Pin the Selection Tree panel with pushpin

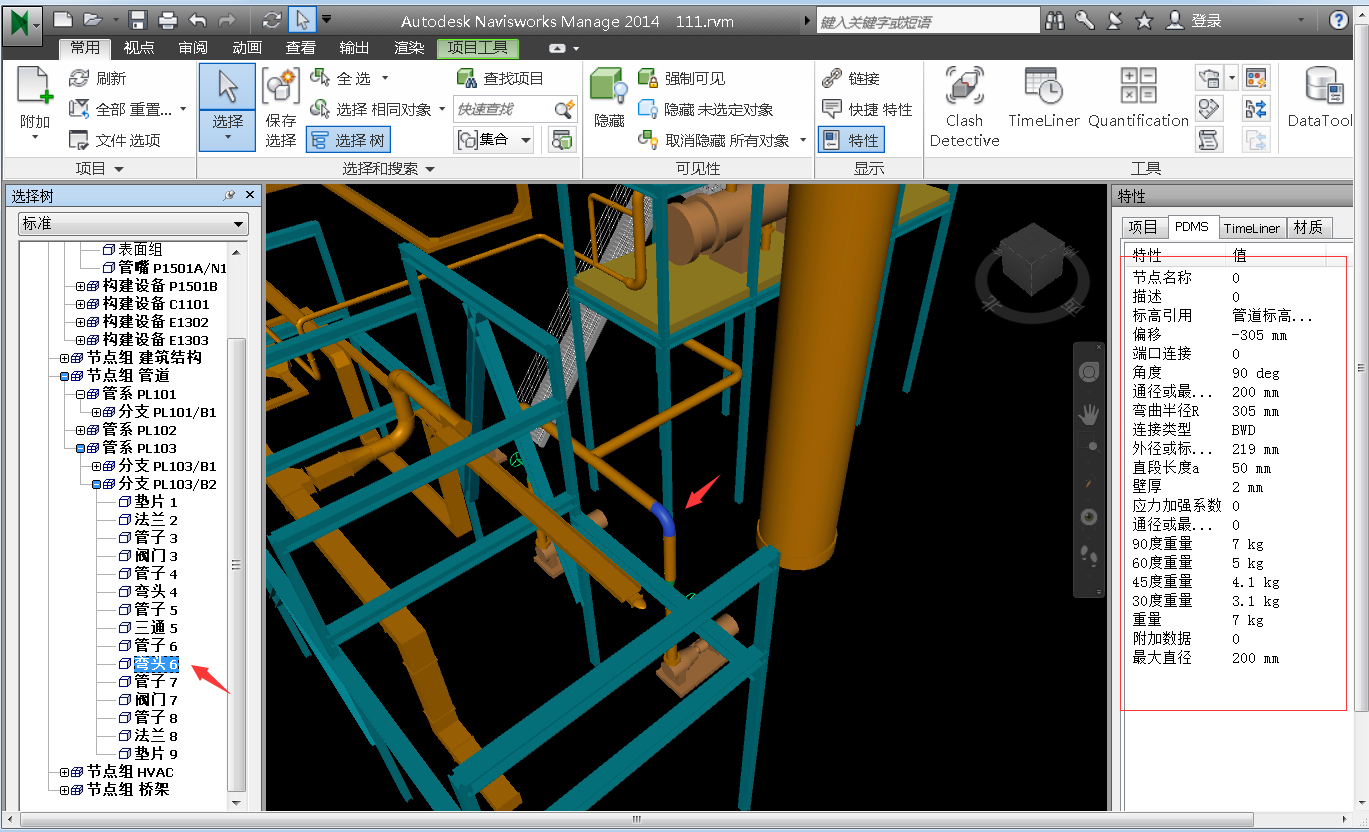[230, 195]
